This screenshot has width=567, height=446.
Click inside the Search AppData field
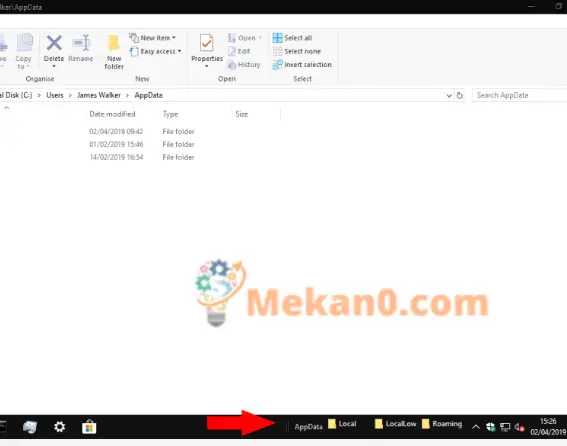click(520, 95)
